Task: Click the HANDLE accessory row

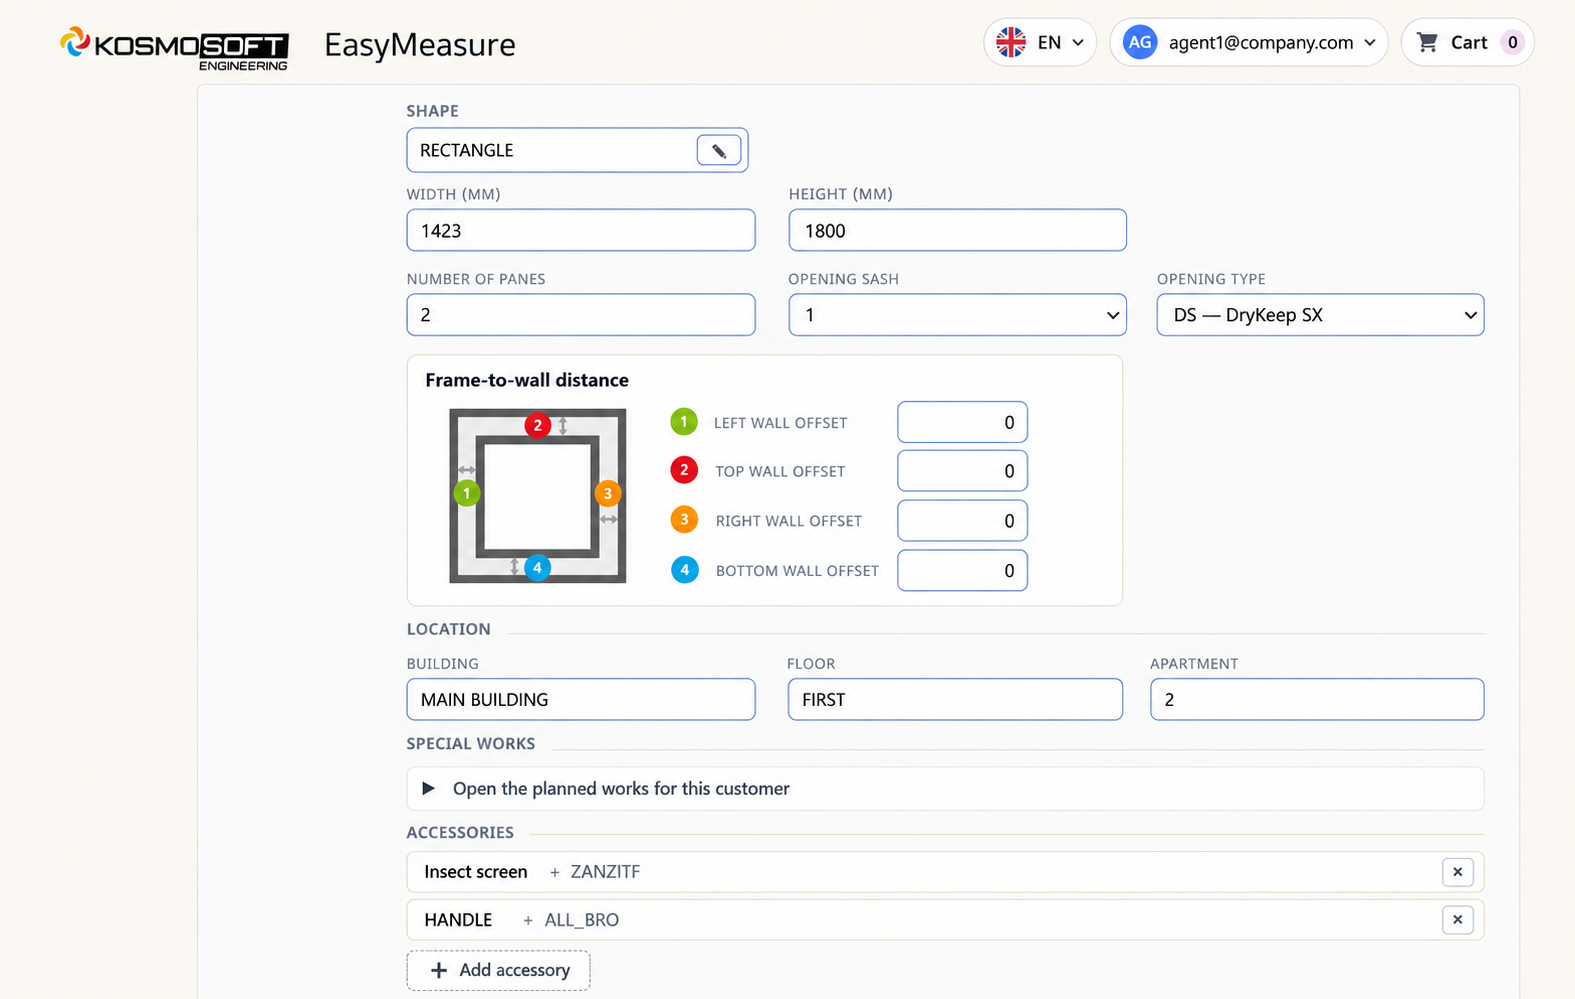Action: coord(945,920)
